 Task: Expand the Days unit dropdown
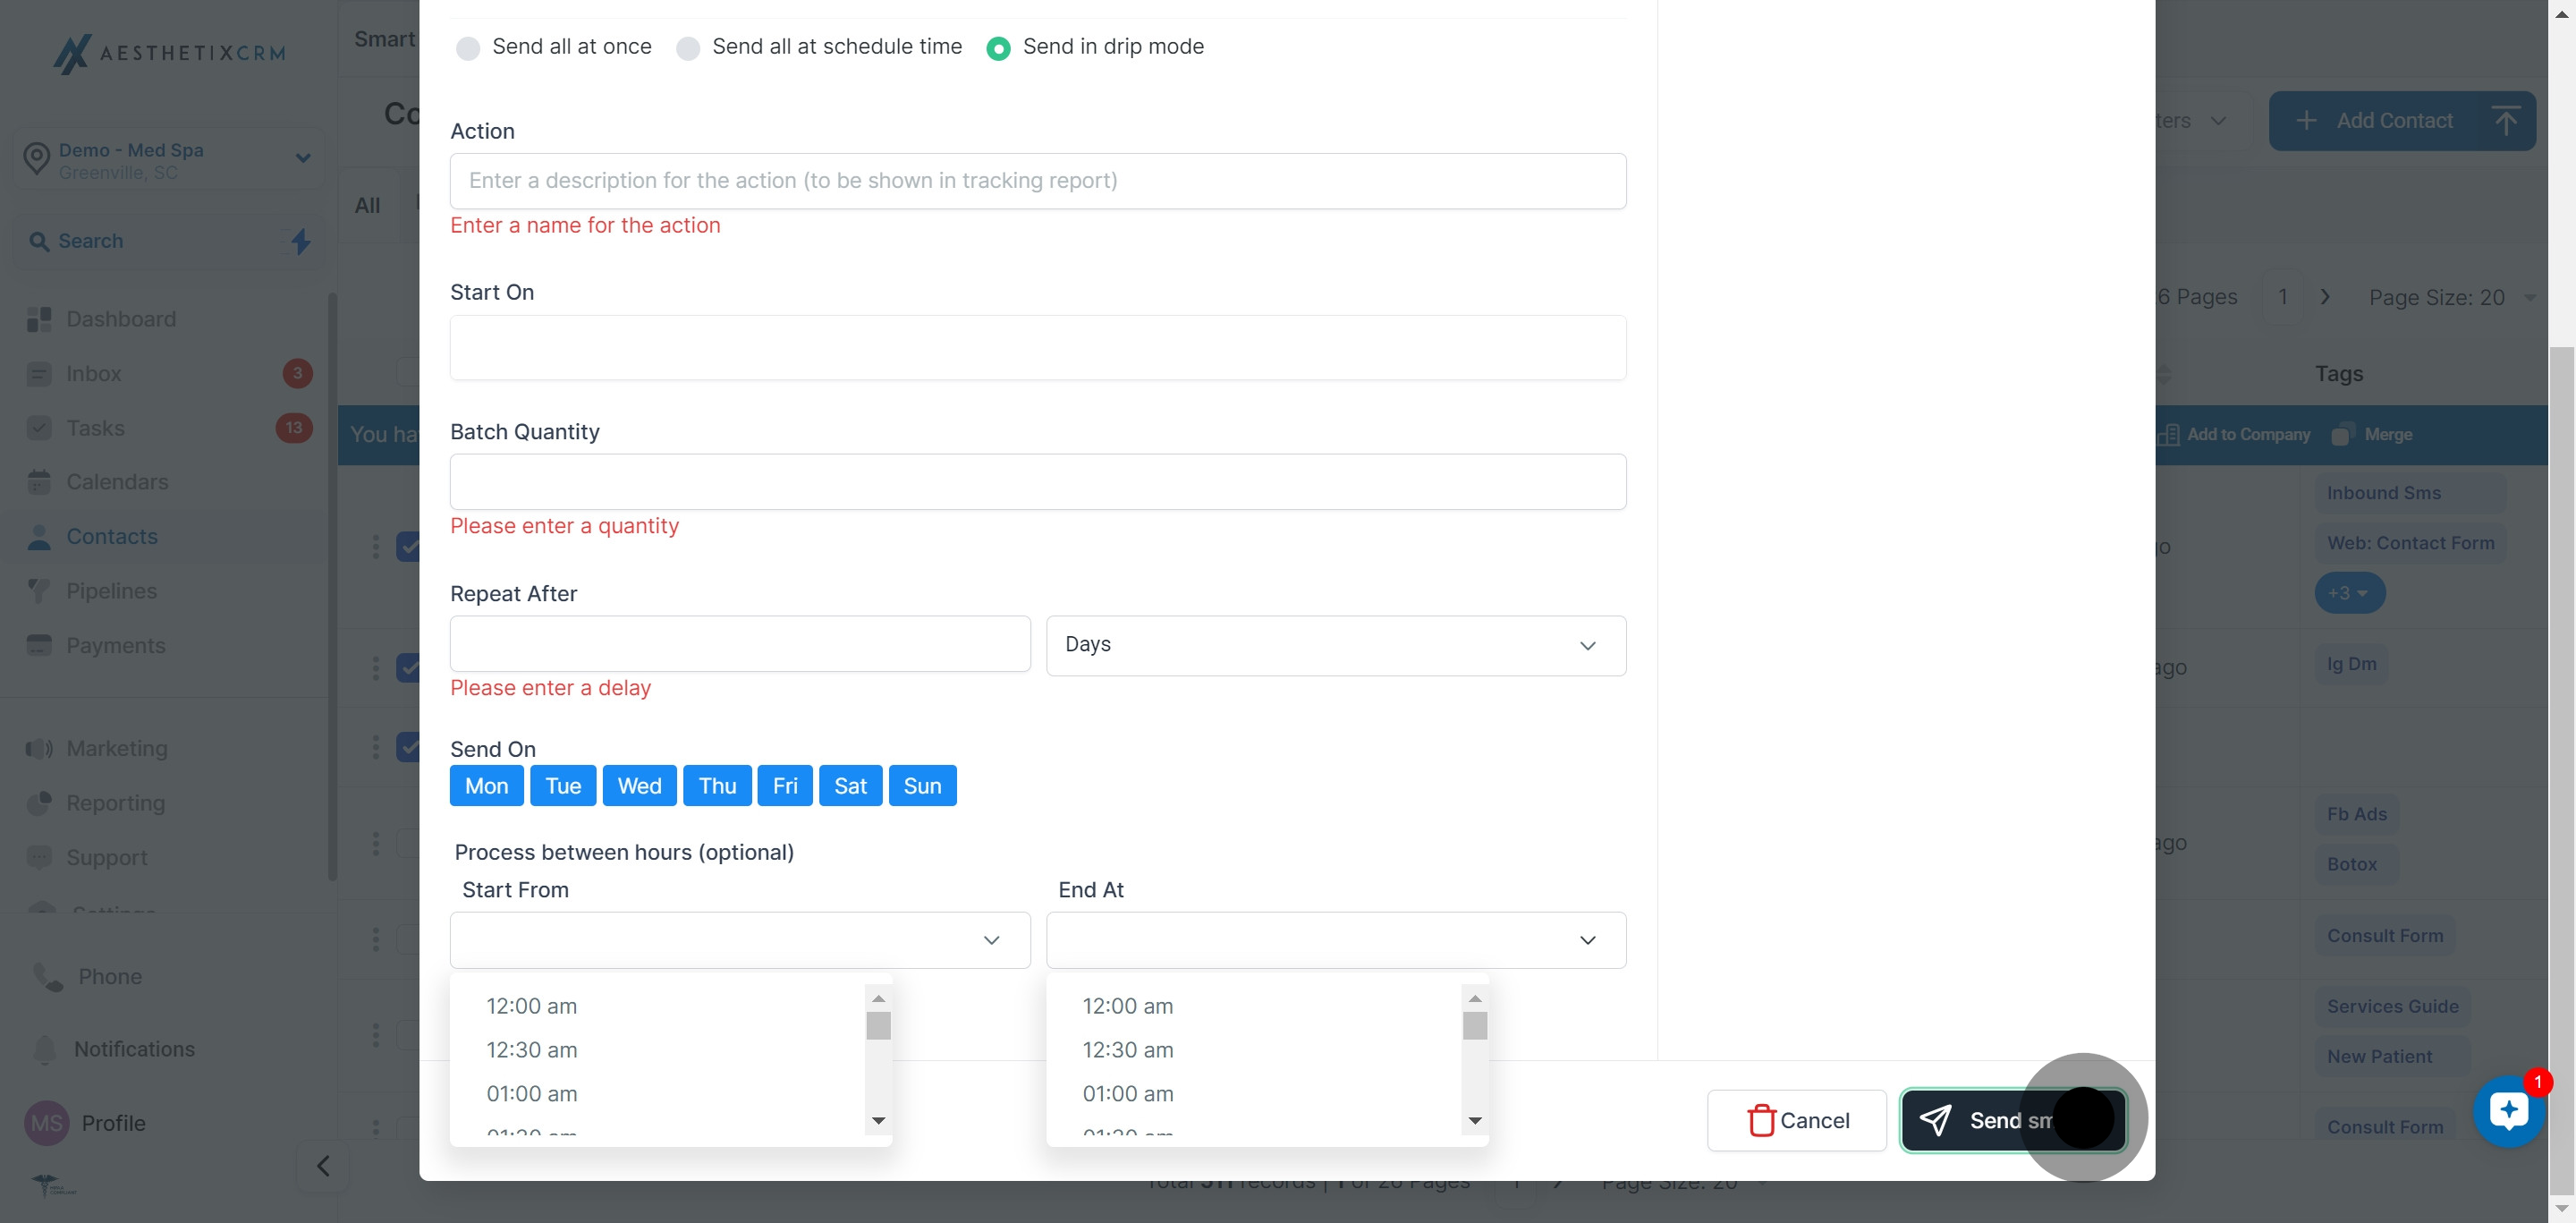1335,645
